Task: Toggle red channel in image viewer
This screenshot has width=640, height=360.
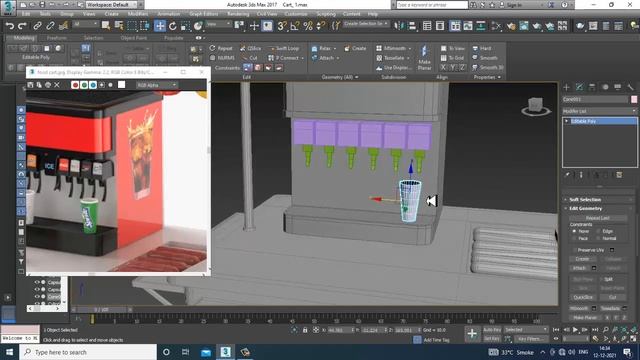Action: click(75, 85)
